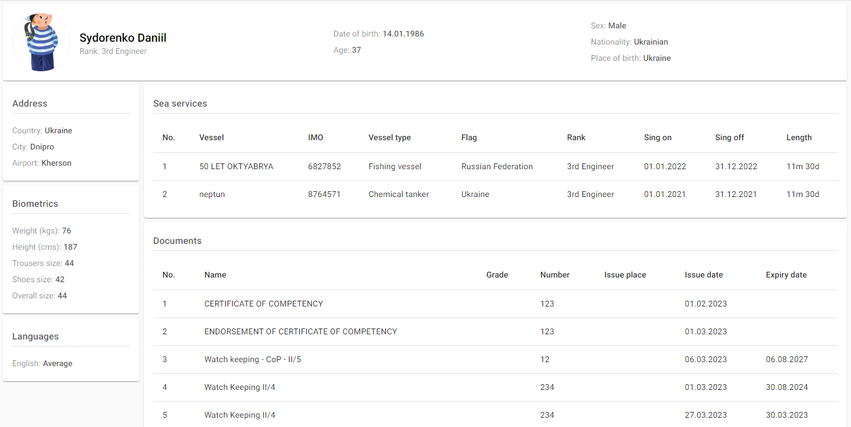Click the Issue date column header
Image resolution: width=851 pixels, height=427 pixels.
pos(703,275)
